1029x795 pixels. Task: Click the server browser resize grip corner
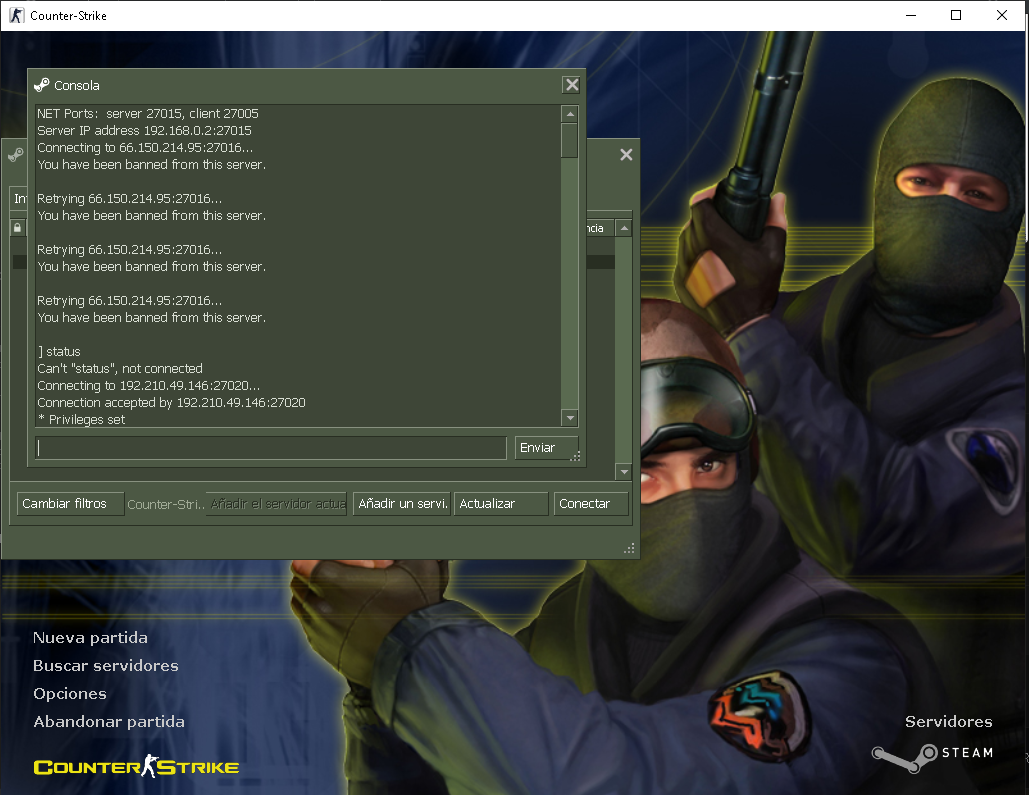coord(629,548)
